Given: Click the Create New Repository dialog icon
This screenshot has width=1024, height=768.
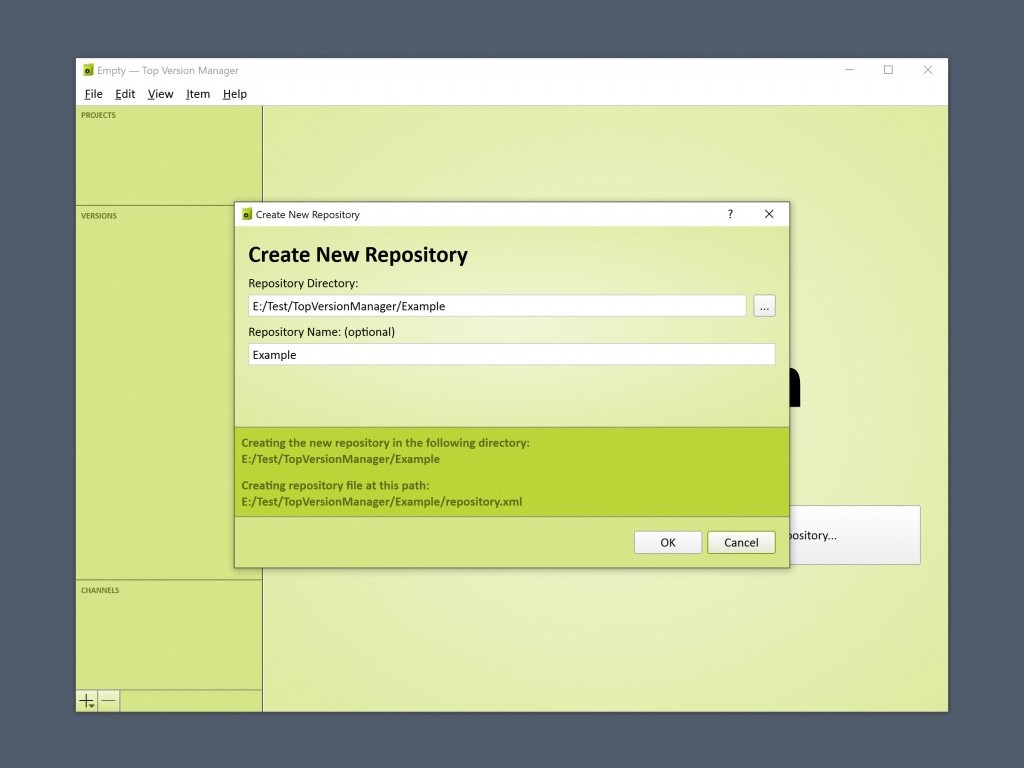Looking at the screenshot, I should point(247,214).
